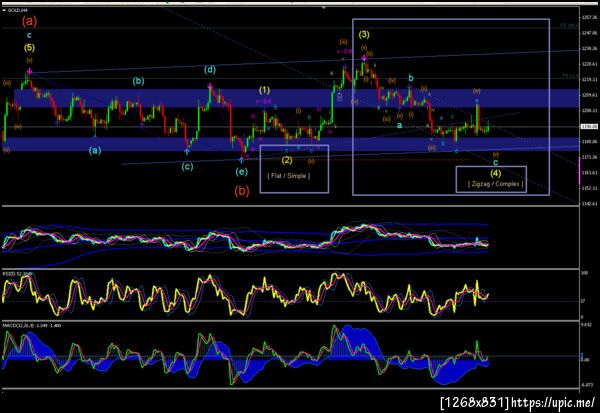
Task: Select the large red (b) wave label
Action: [x=242, y=190]
